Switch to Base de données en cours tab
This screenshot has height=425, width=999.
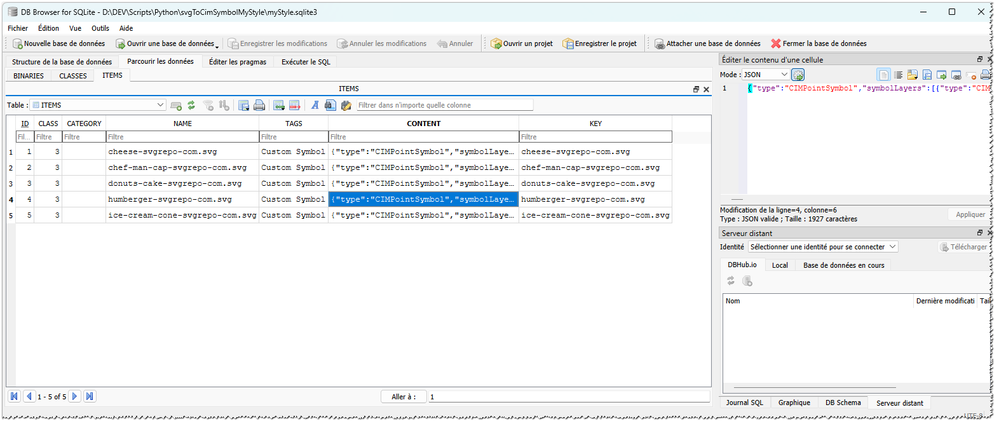pos(844,265)
